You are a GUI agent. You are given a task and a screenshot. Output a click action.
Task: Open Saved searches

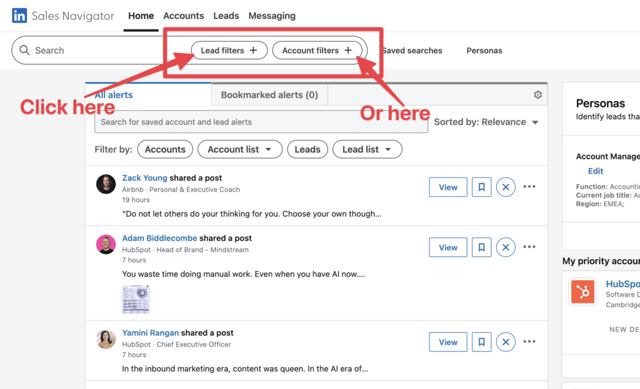coord(412,51)
